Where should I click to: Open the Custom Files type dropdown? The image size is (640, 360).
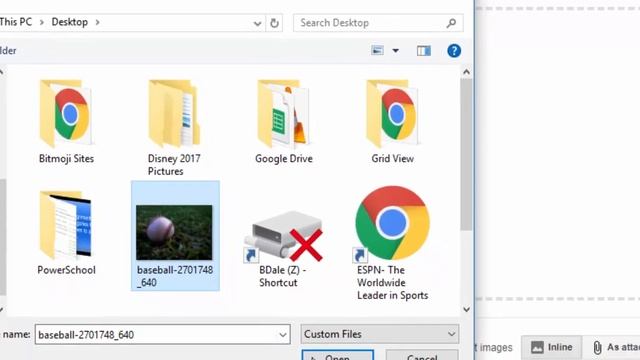380,334
